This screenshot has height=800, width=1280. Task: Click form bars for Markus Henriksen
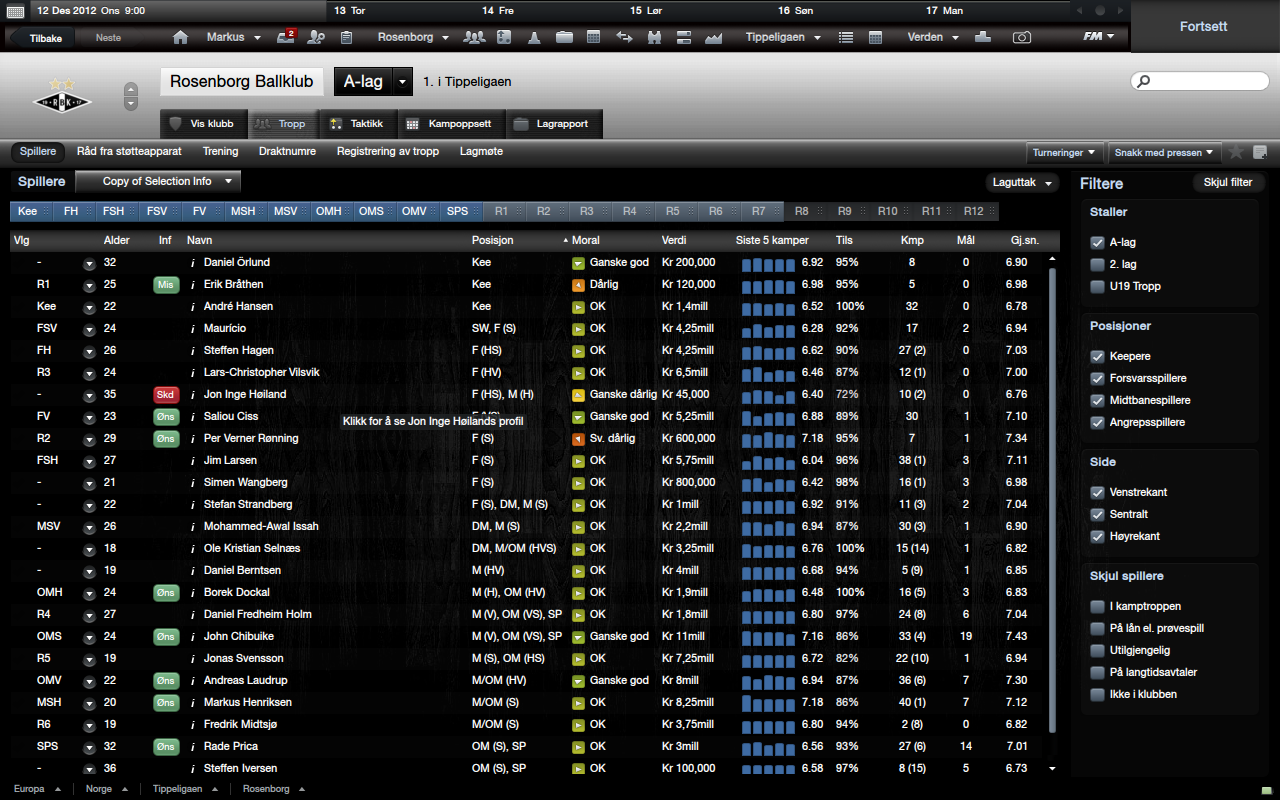coord(769,702)
